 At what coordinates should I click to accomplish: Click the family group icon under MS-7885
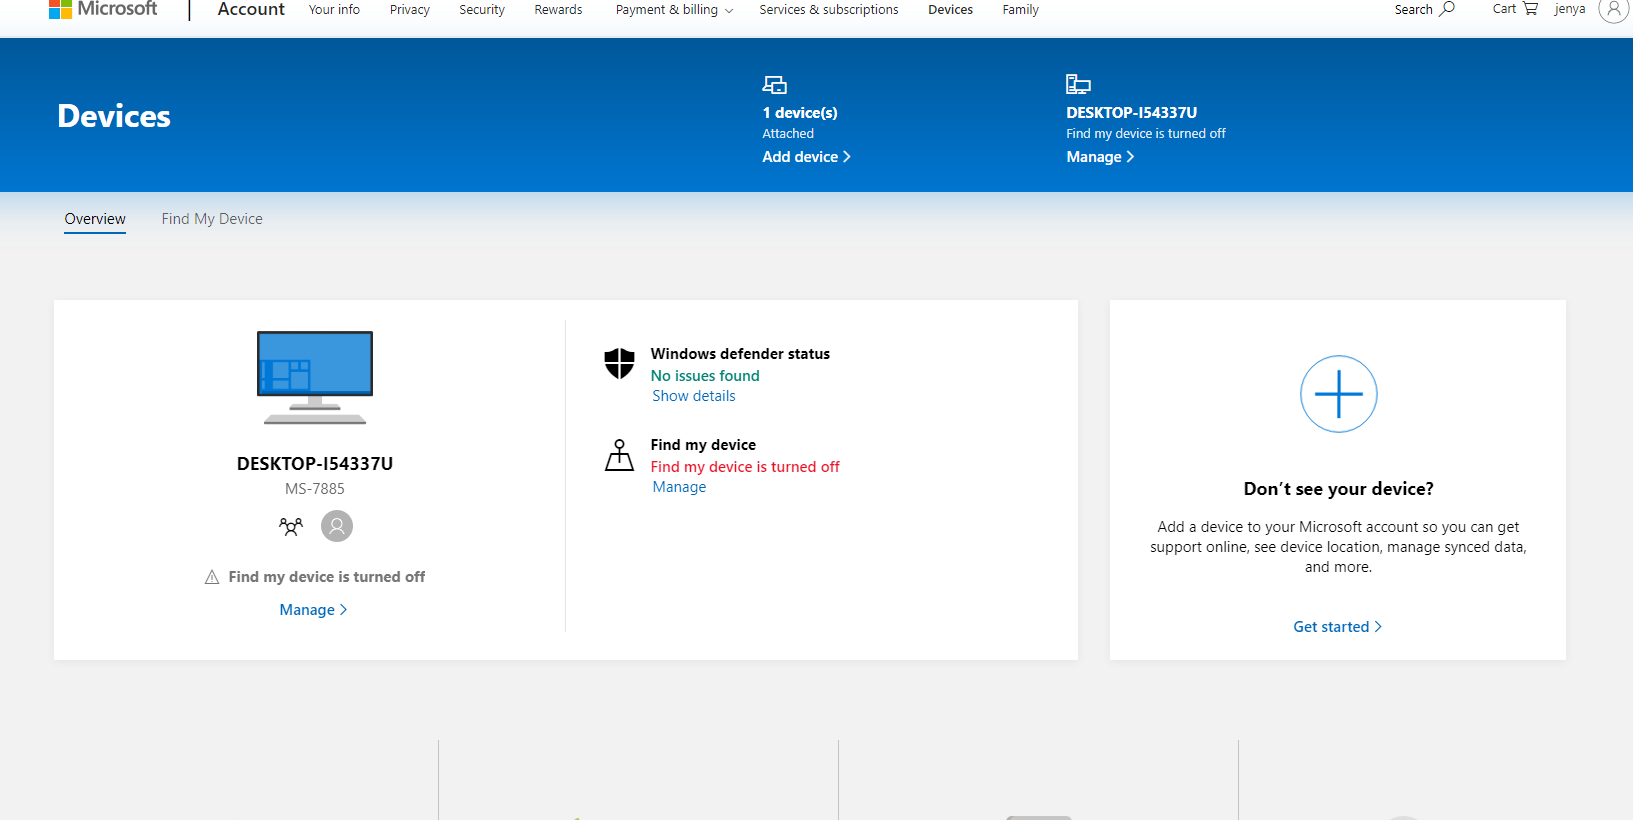(291, 526)
